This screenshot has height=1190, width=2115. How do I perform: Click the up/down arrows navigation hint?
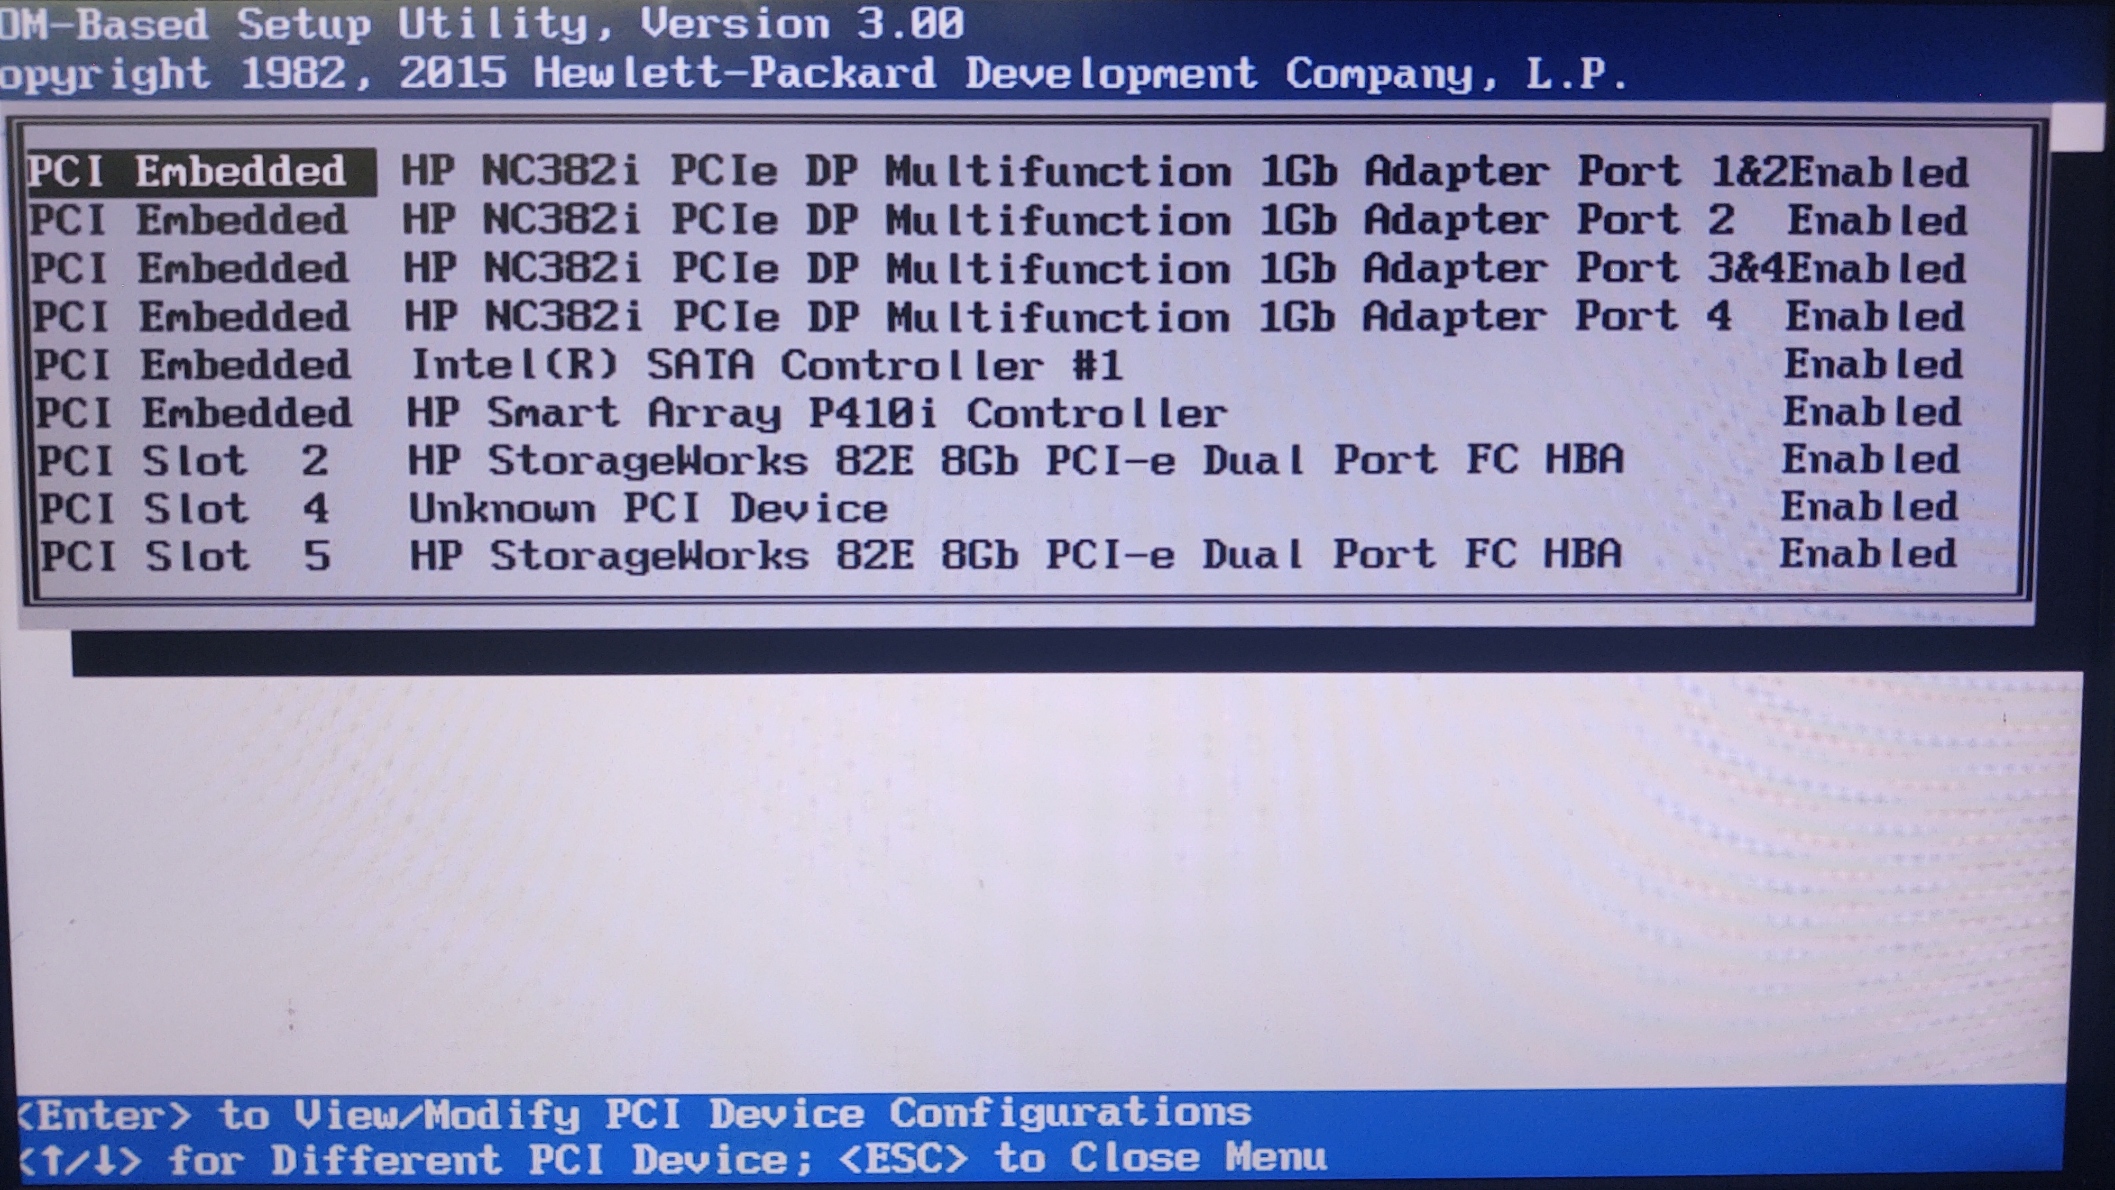[80, 1161]
